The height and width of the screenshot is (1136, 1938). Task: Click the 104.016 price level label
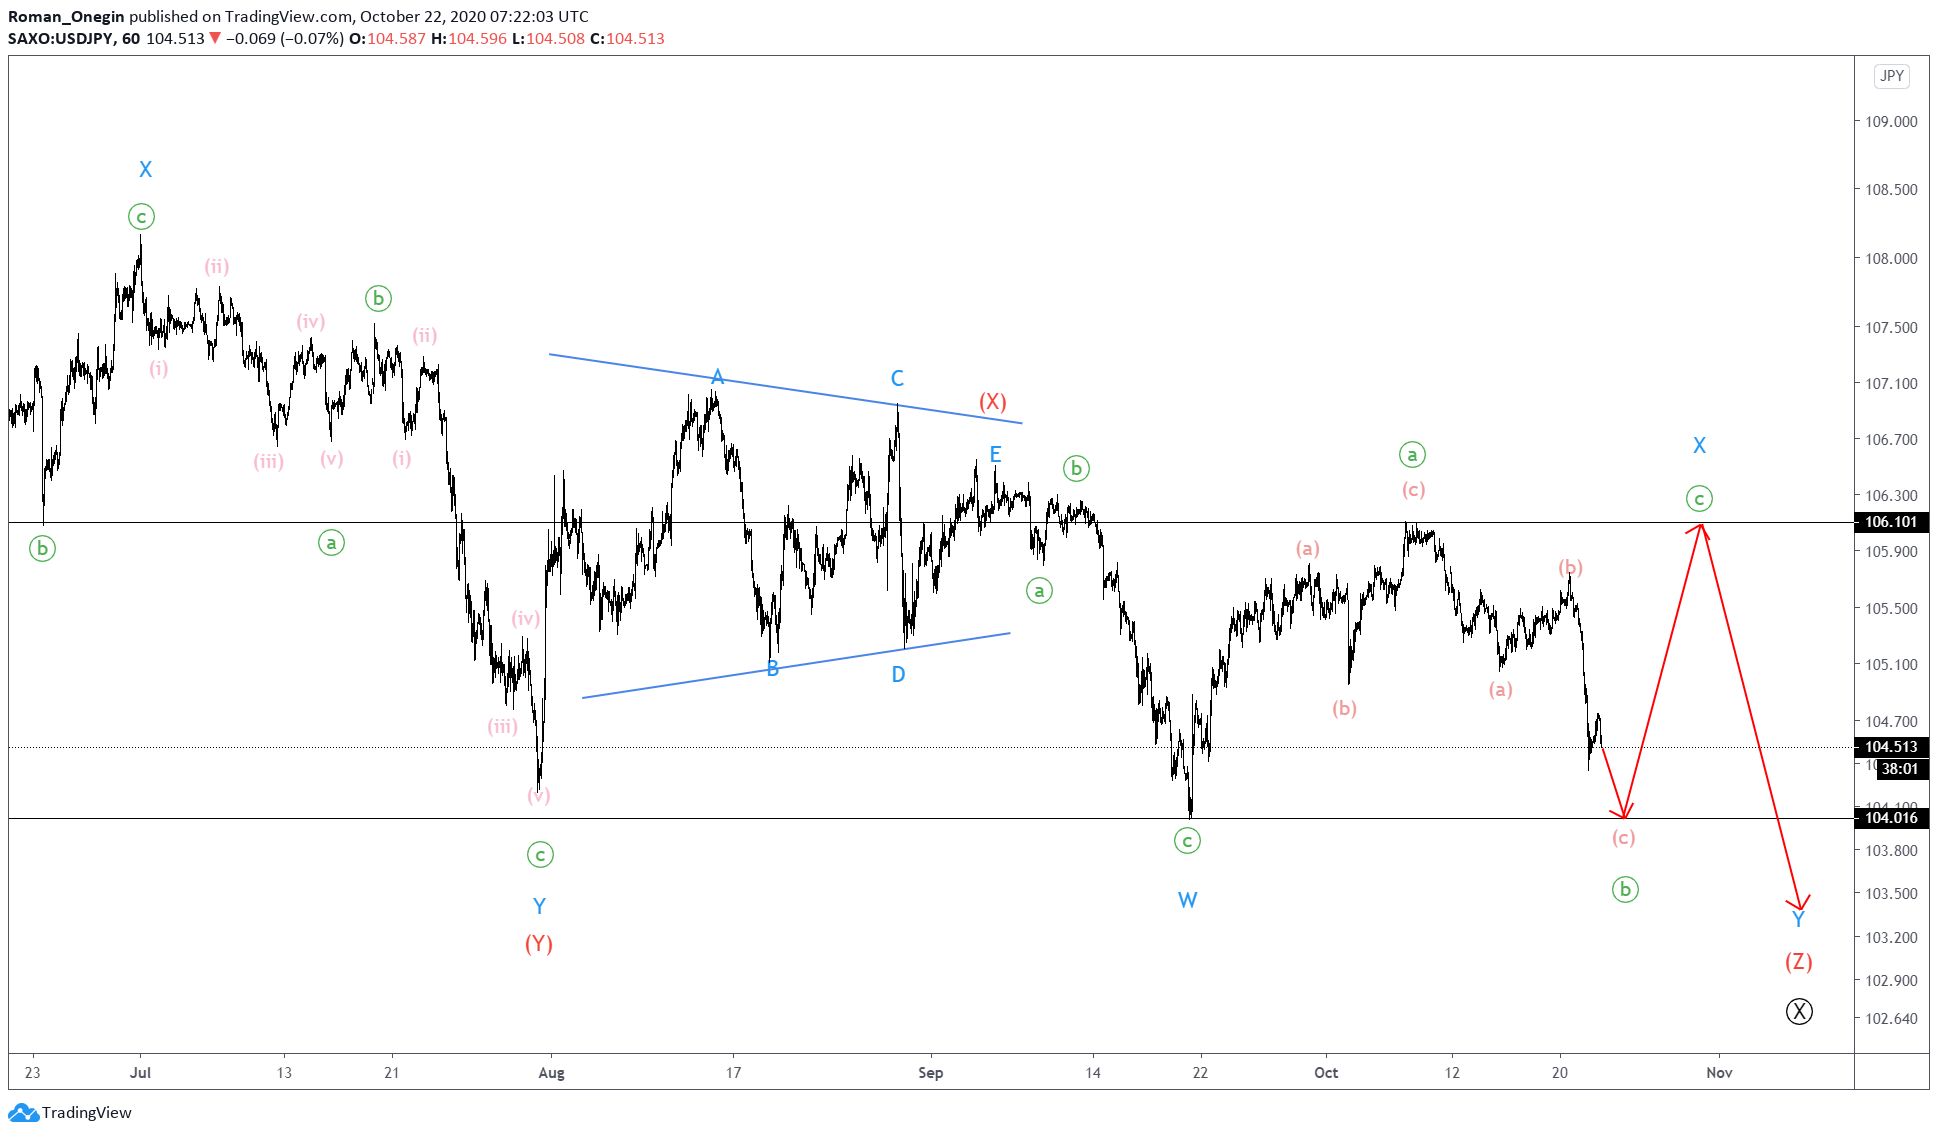1891,818
